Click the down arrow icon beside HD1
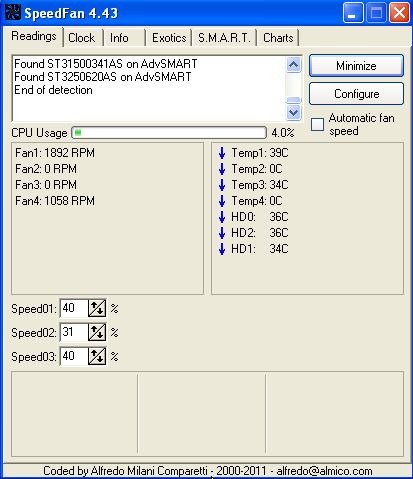Viewport: 413px width, 479px height. [x=222, y=249]
